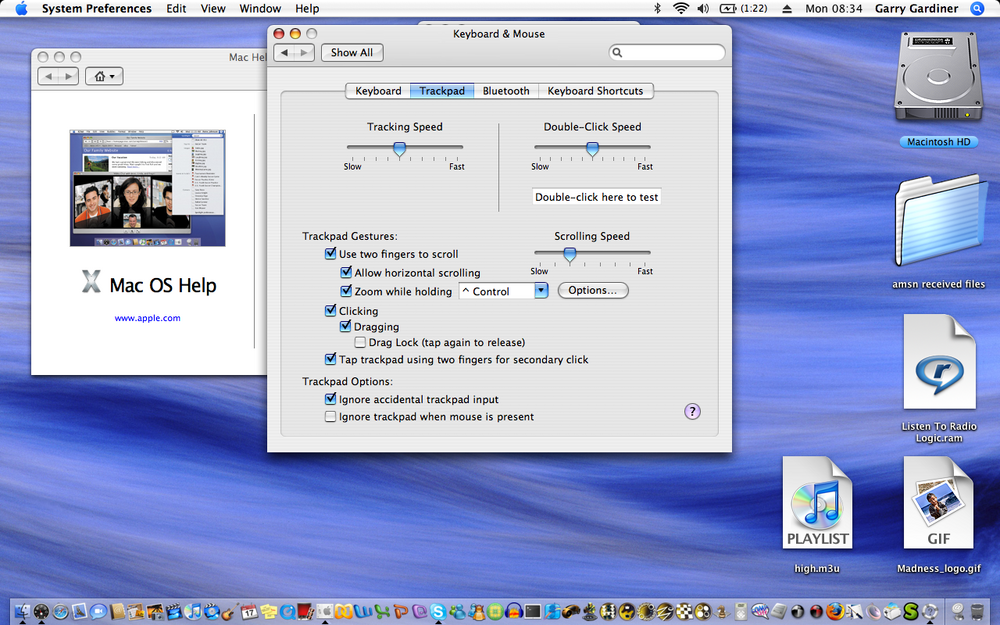Click System Preferences icon in Dock
This screenshot has width=1000, height=625.
click(x=325, y=612)
